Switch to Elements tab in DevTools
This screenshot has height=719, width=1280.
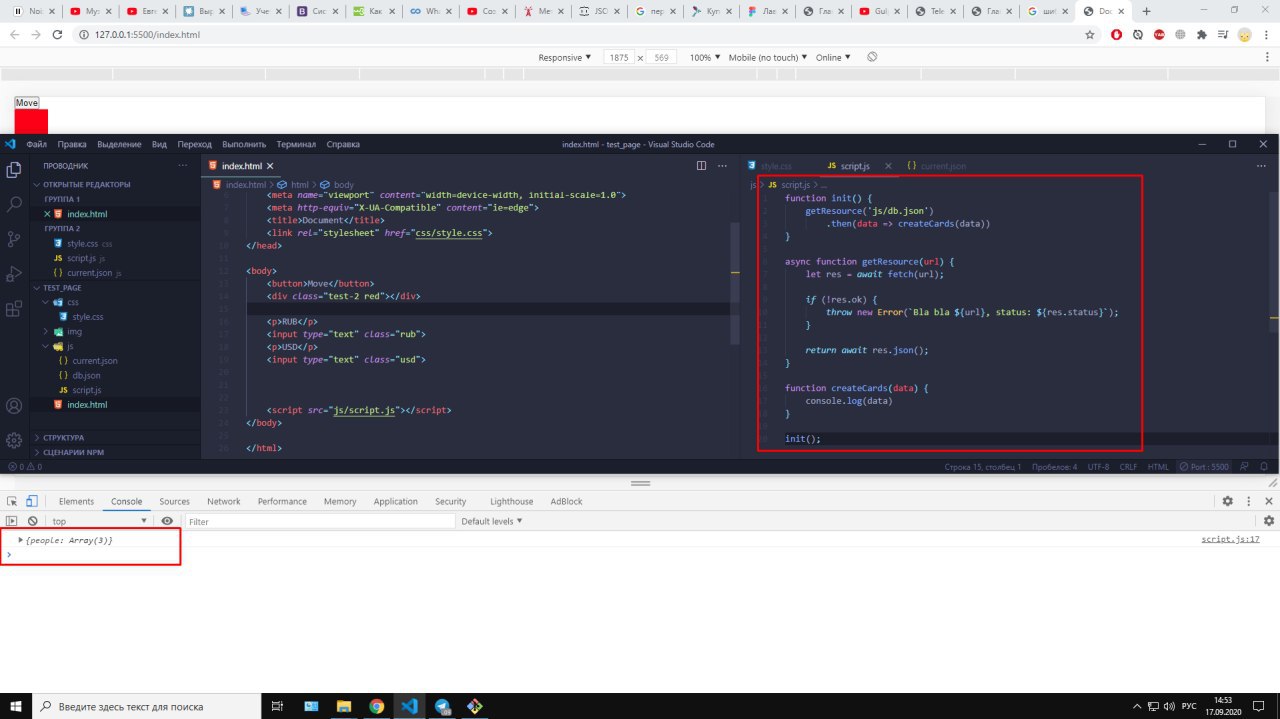pyautogui.click(x=76, y=501)
